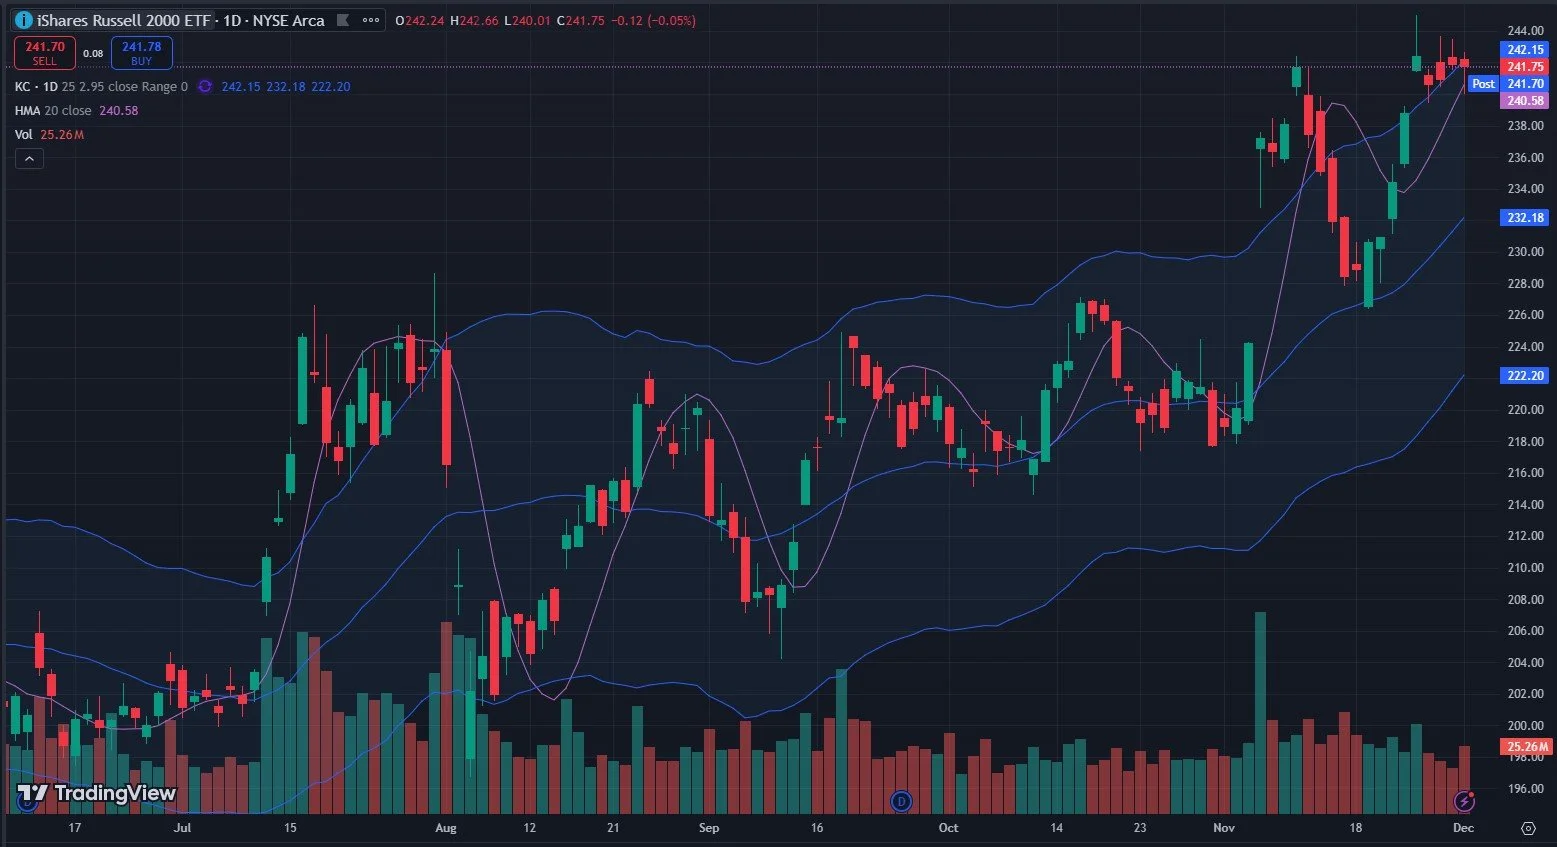1557x847 pixels.
Task: Click the KC middle value 232.18 in legend
Action: coord(285,86)
